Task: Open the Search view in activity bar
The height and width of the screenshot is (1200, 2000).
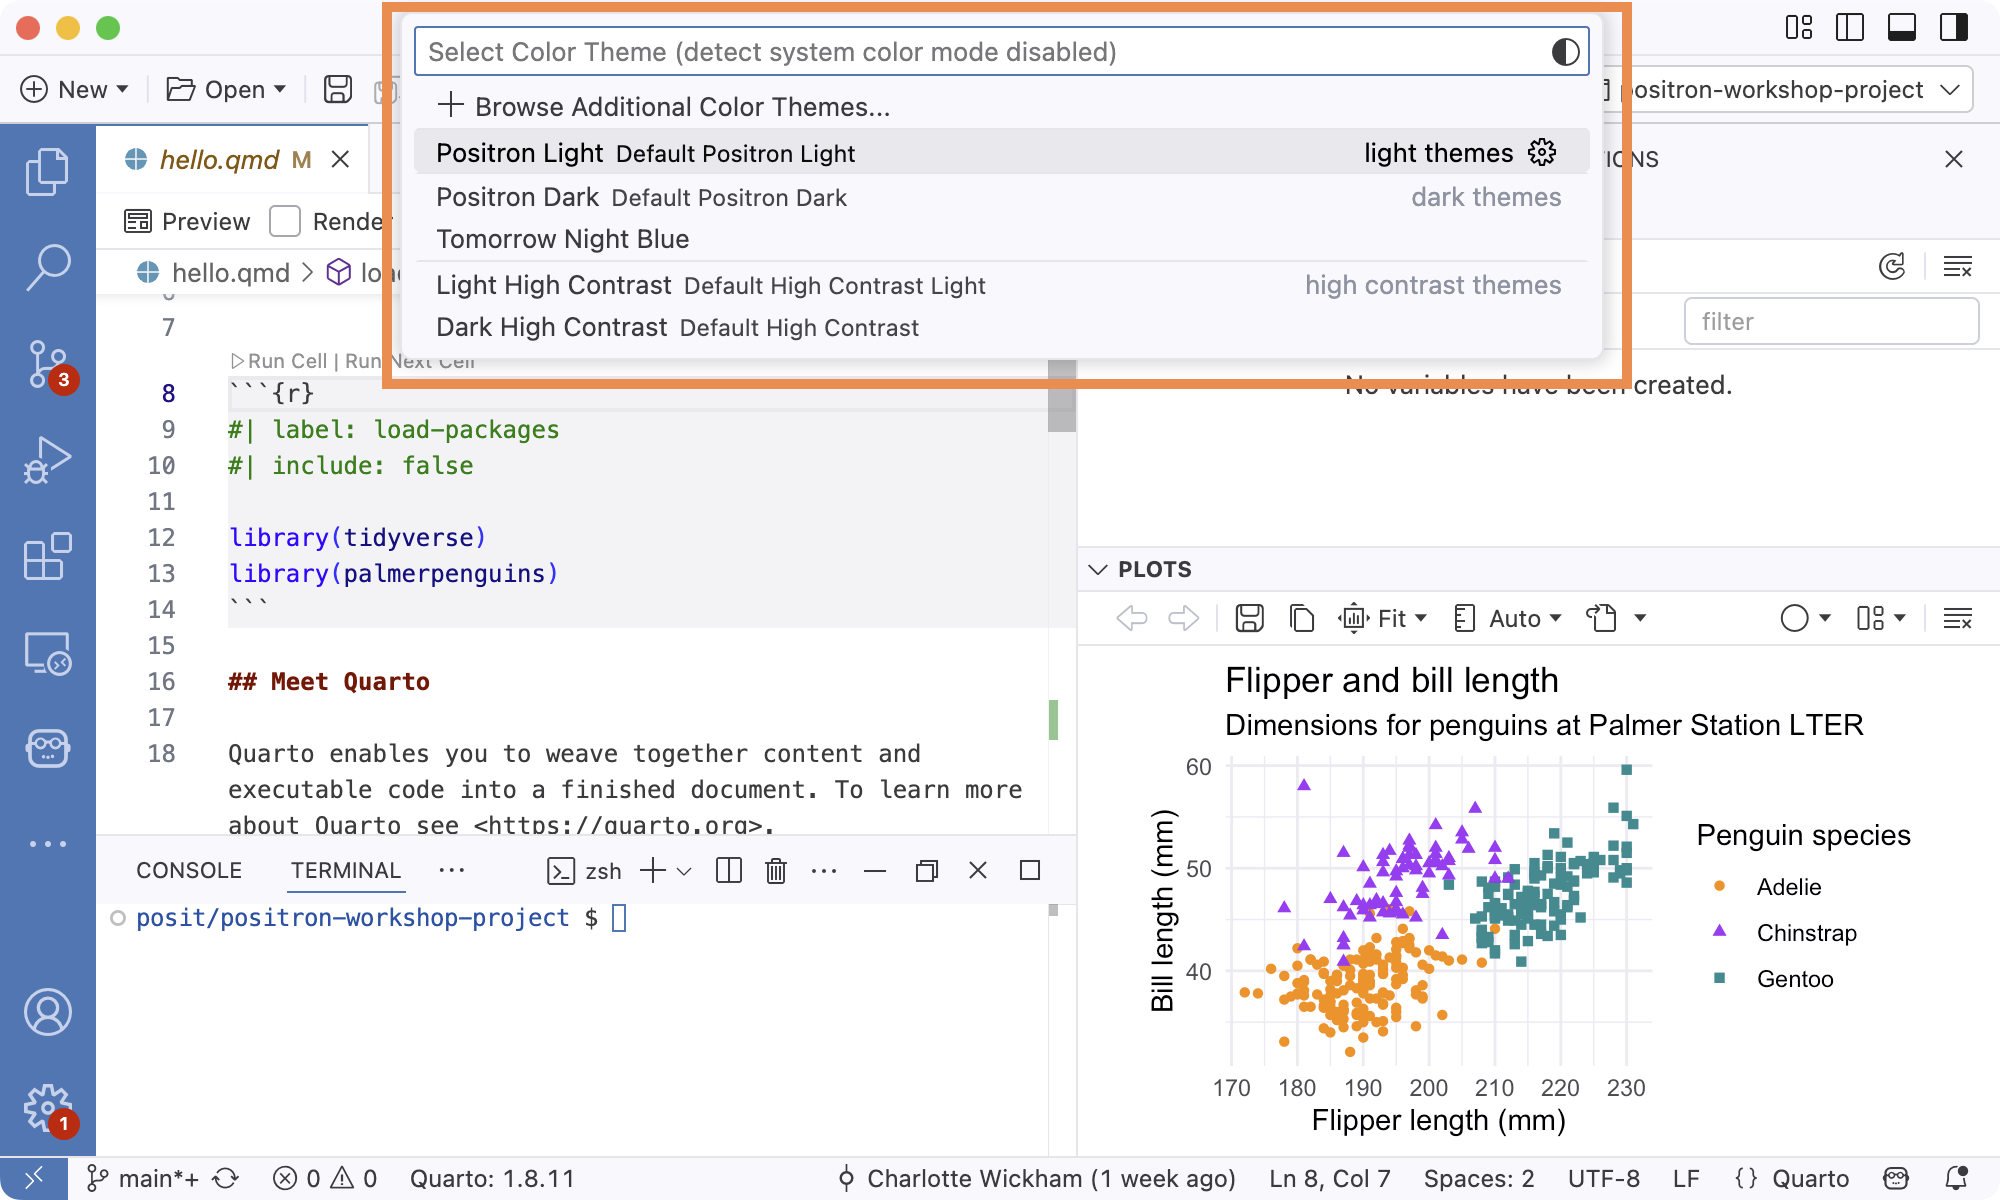Action: tap(47, 268)
